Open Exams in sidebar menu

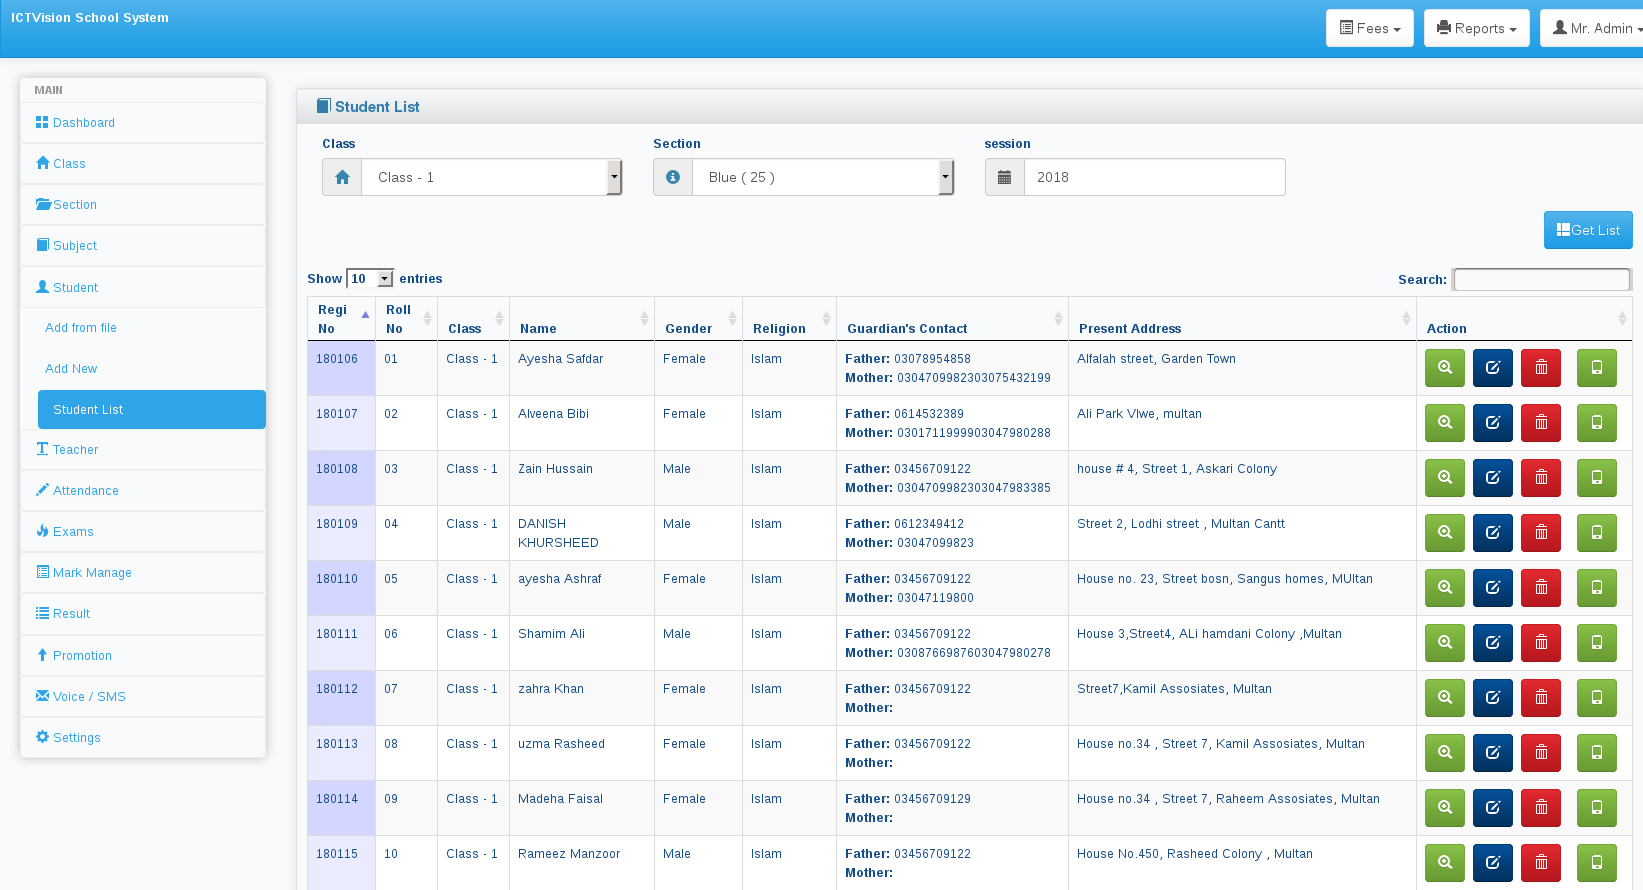point(143,532)
